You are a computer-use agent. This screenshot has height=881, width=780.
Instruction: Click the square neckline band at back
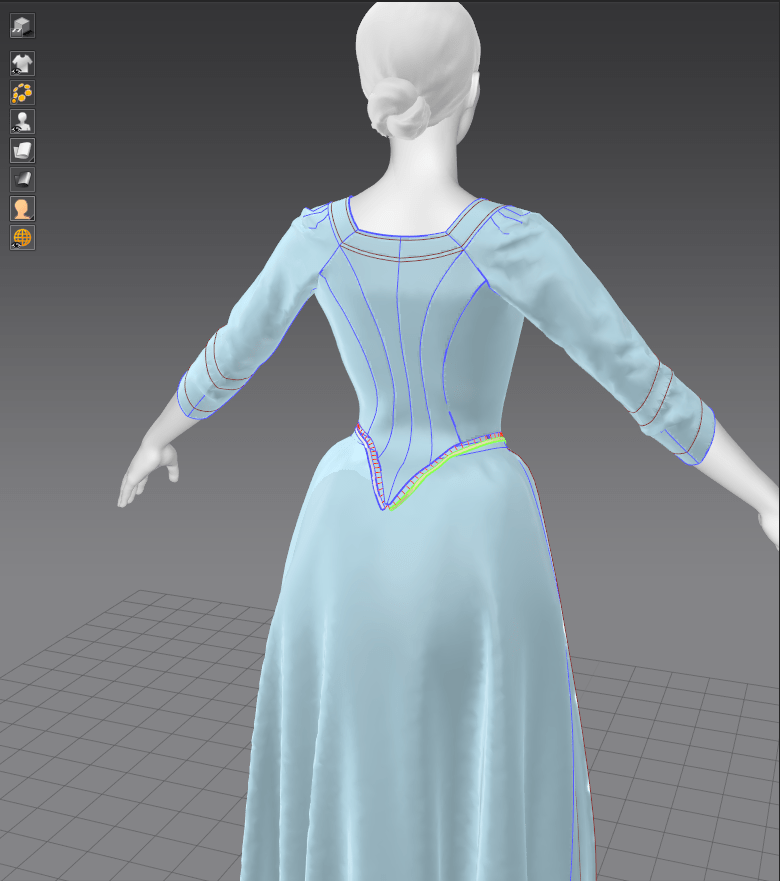tap(400, 238)
